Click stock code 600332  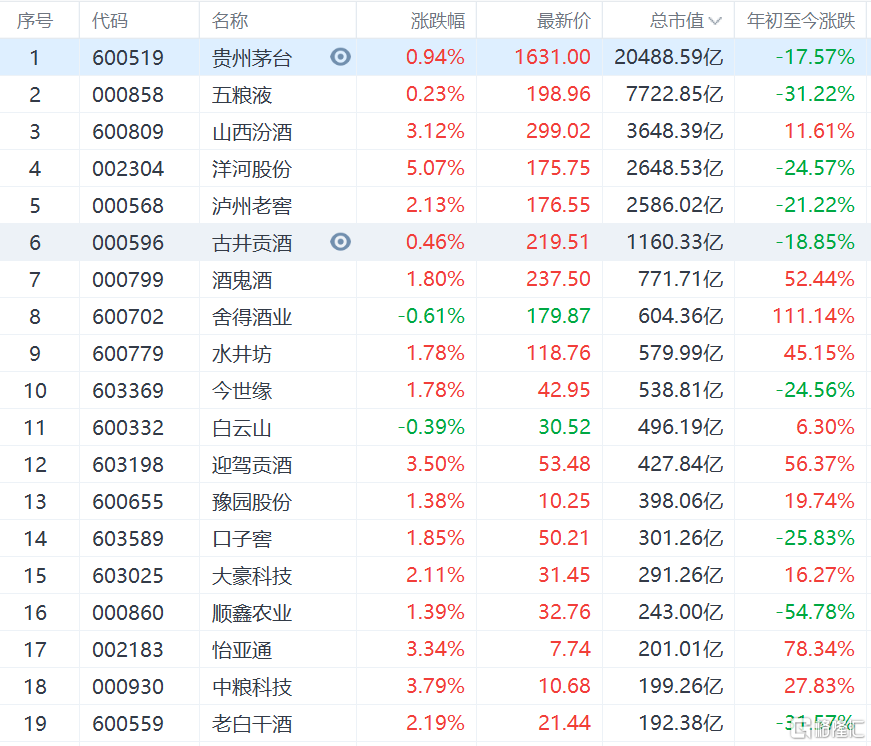pyautogui.click(x=128, y=428)
